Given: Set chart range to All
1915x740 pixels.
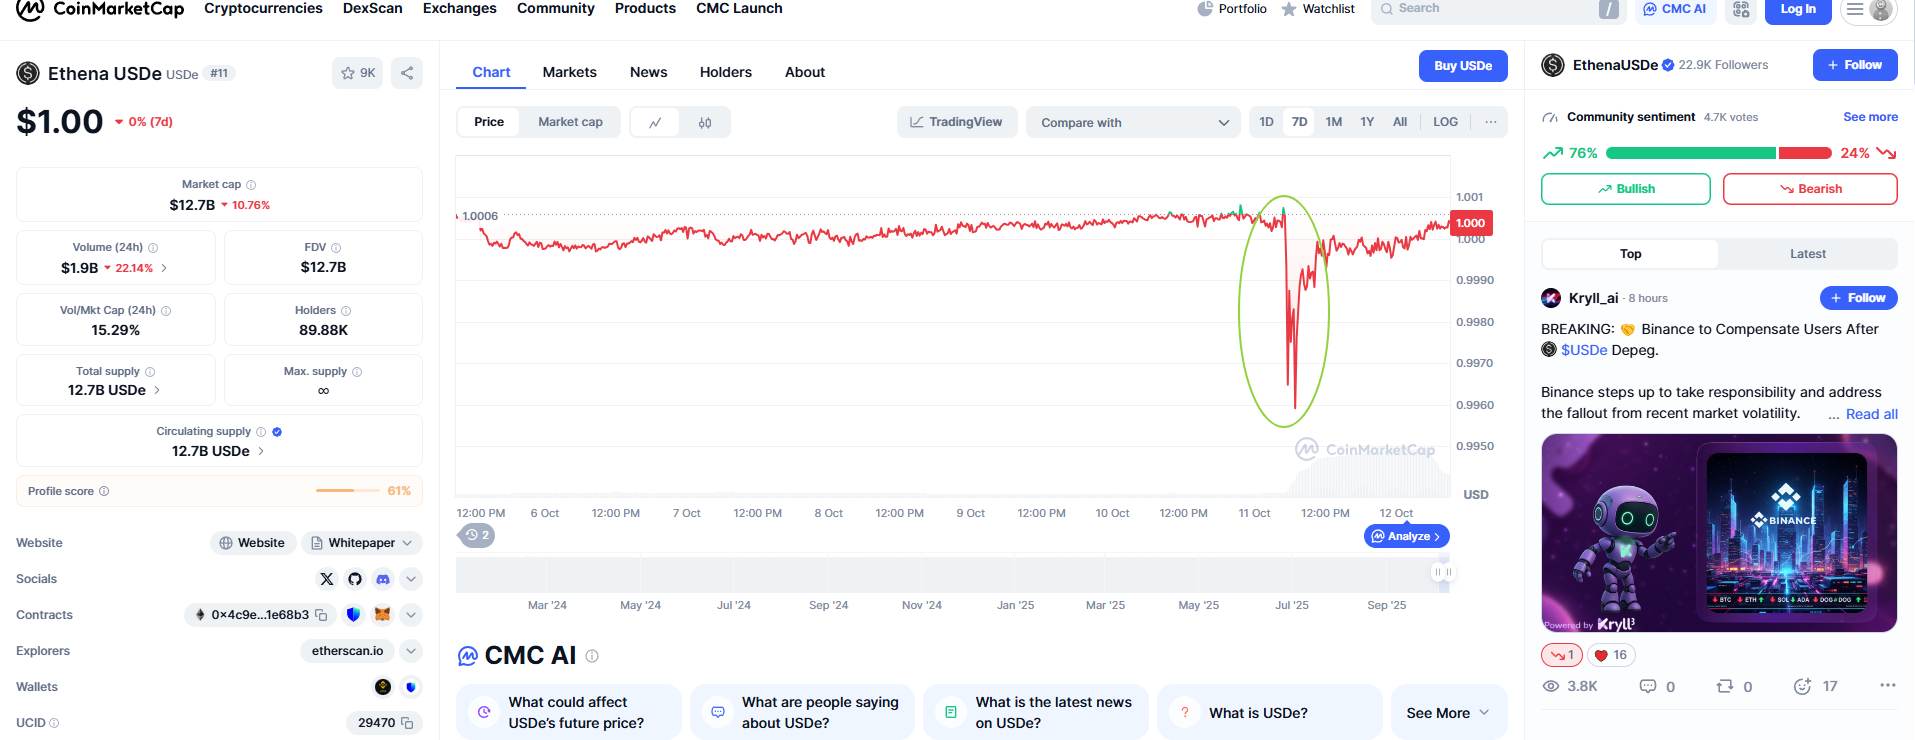Looking at the screenshot, I should (x=1400, y=122).
